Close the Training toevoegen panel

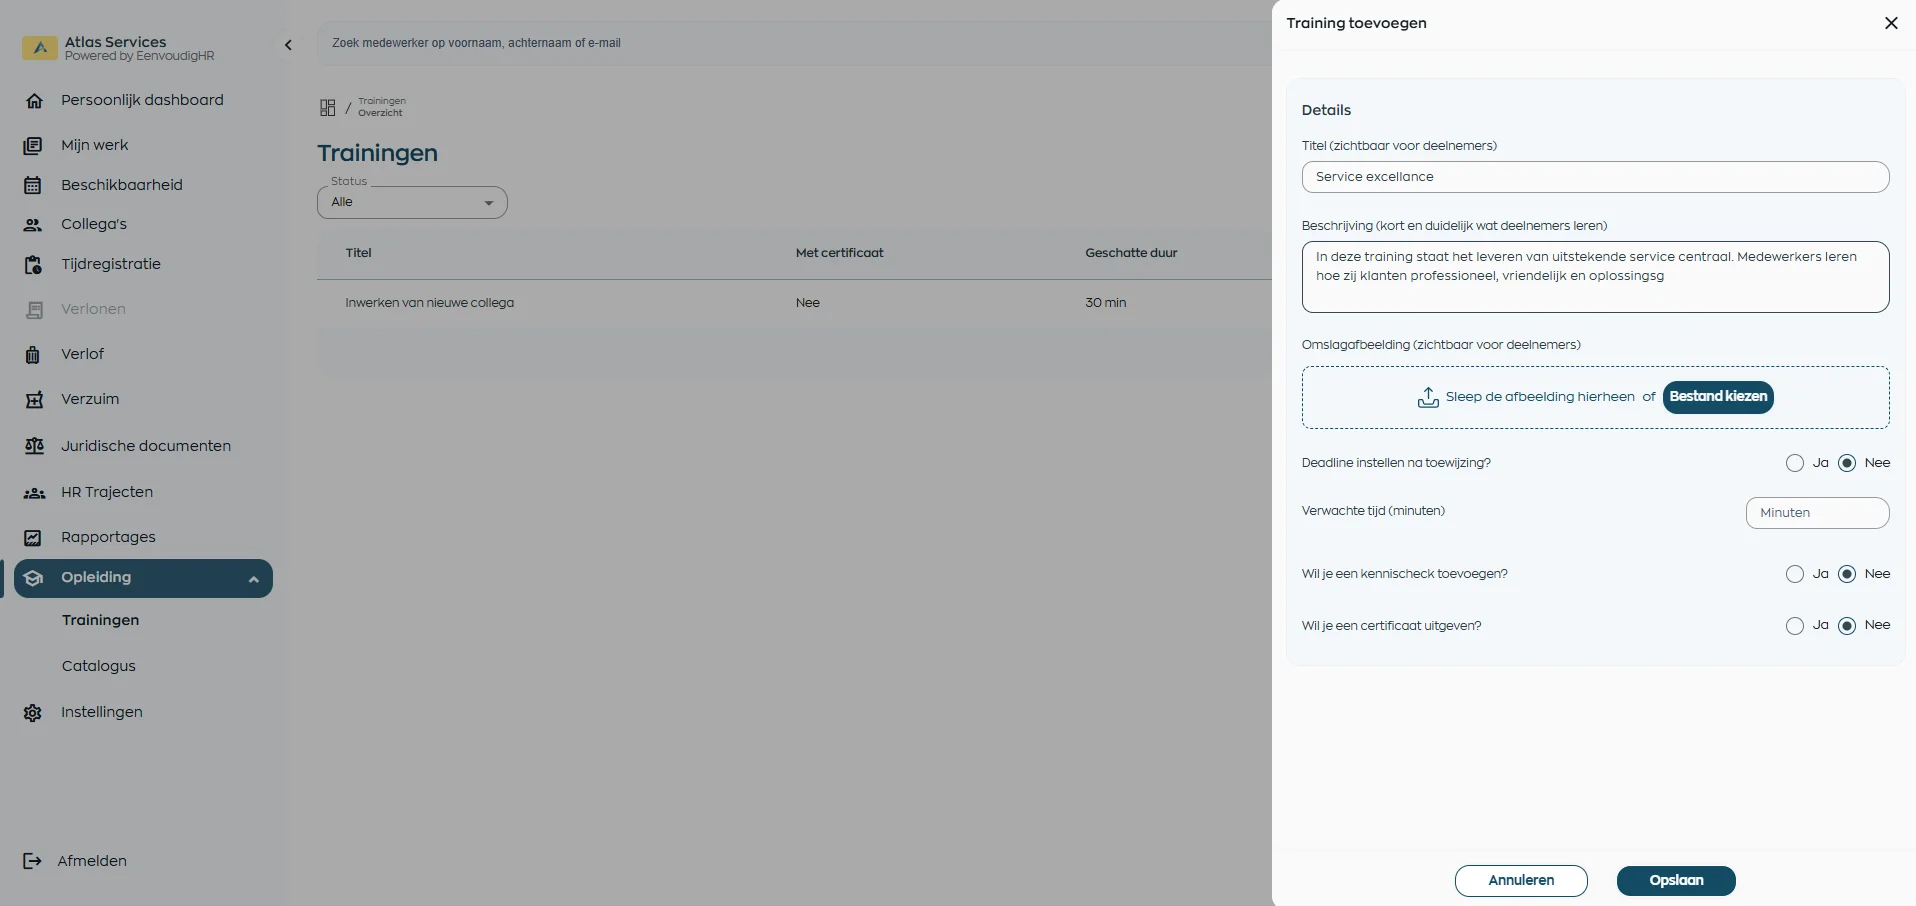click(x=1890, y=23)
